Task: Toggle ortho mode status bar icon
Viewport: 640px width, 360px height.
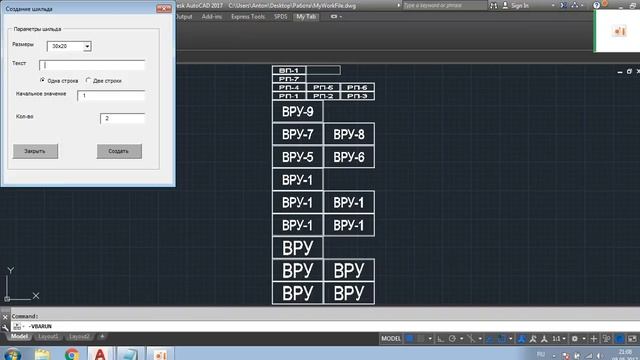Action: click(441, 338)
